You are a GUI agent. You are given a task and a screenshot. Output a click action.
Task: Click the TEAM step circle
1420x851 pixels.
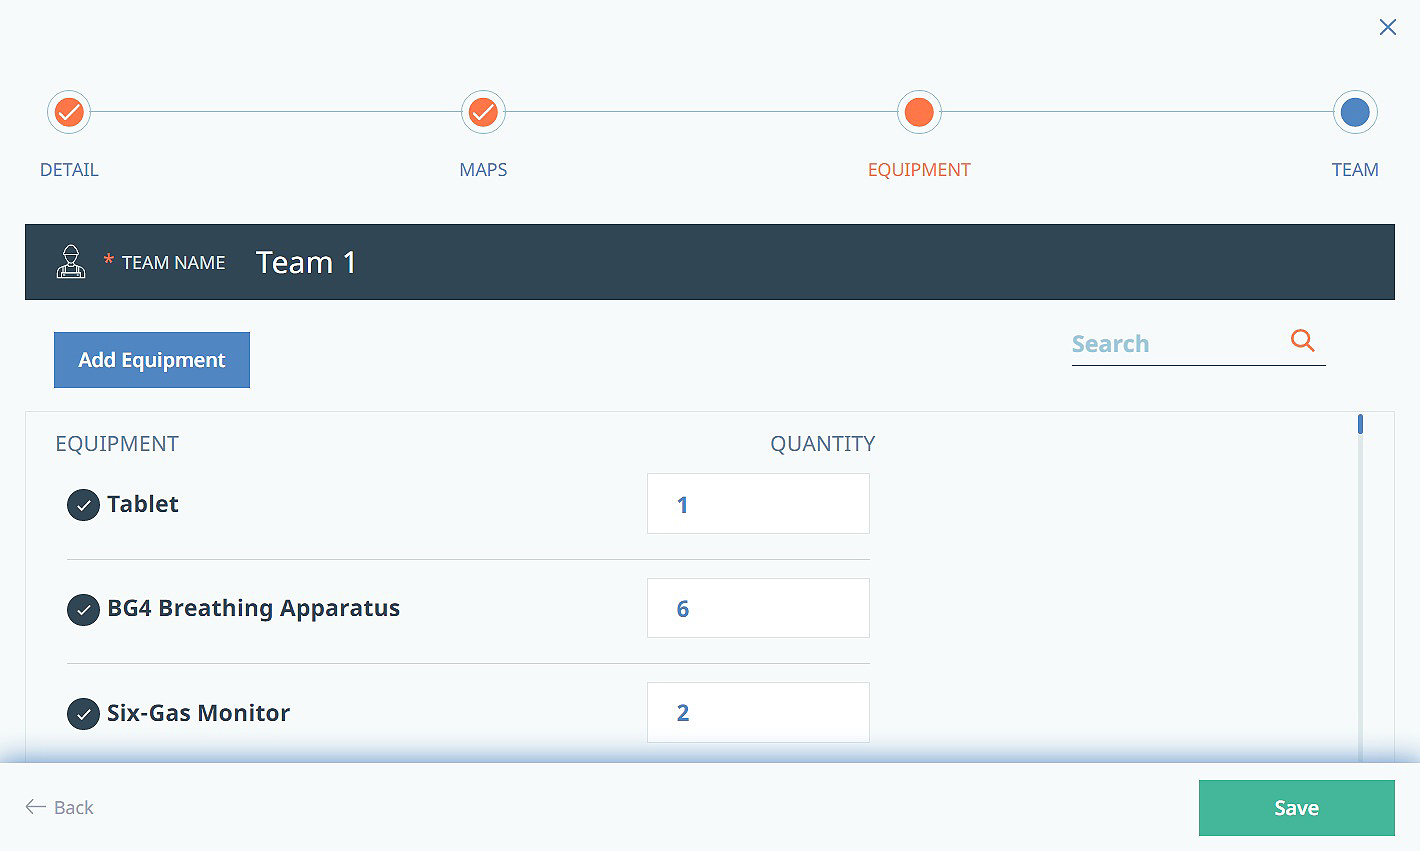point(1355,112)
